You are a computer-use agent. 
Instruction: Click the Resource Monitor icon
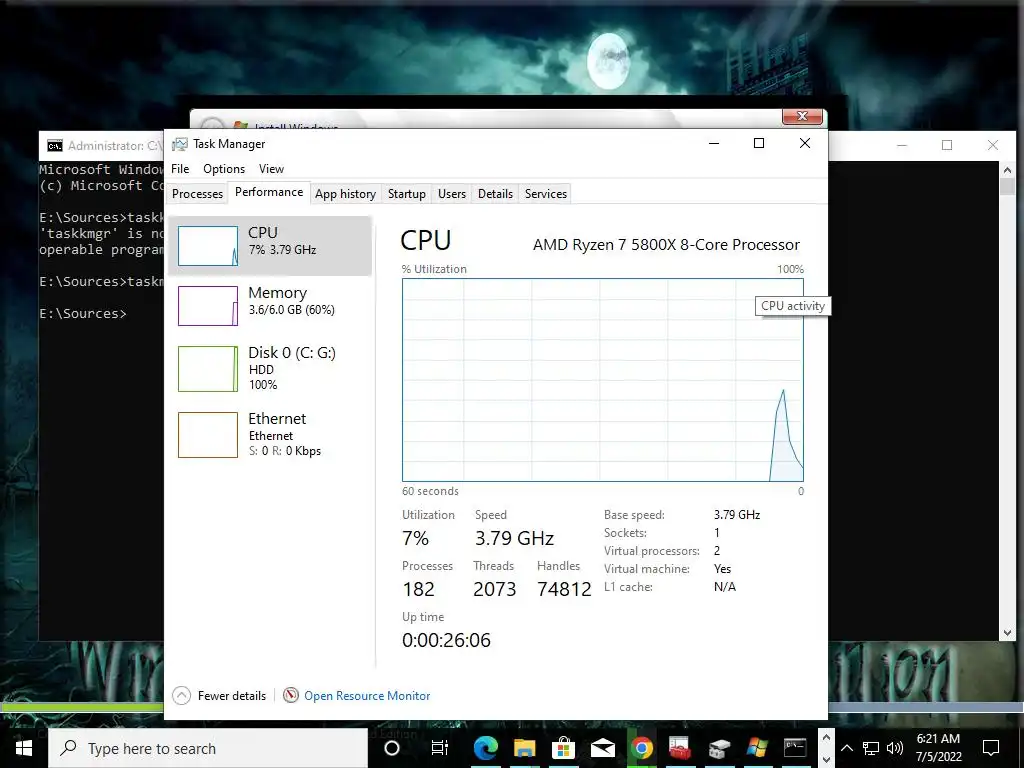point(291,696)
